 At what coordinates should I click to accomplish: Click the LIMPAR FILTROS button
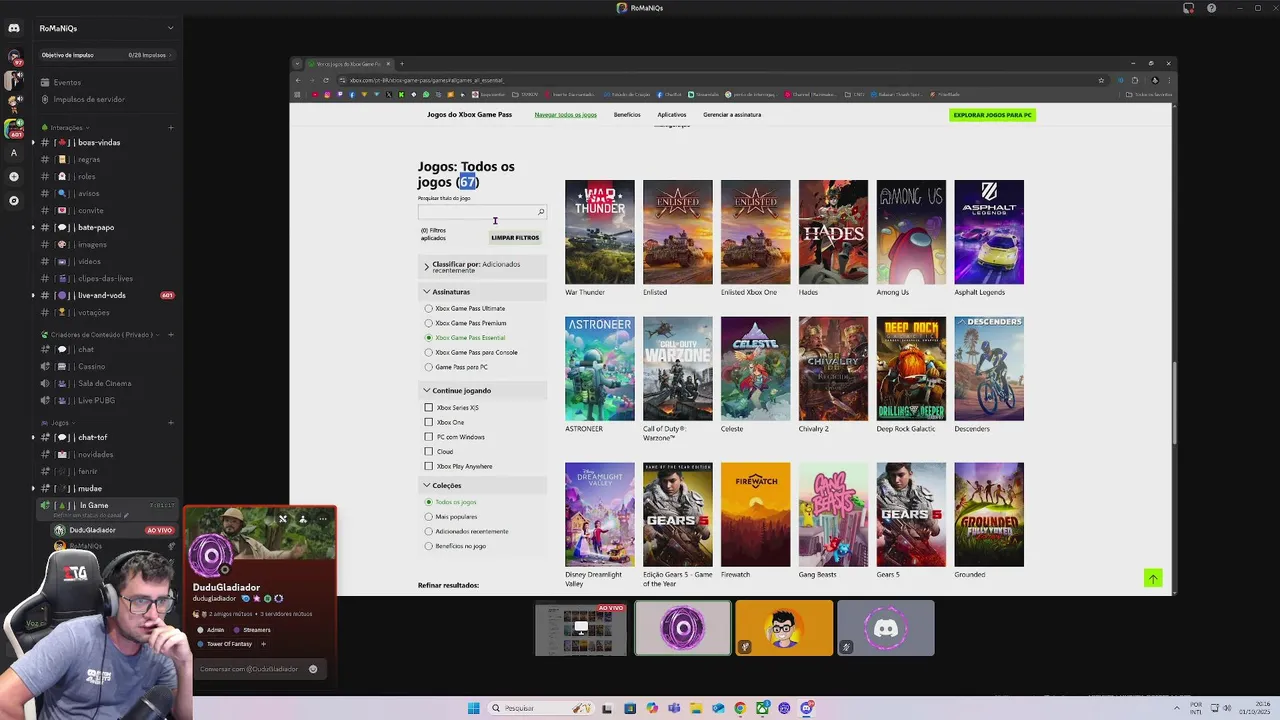515,238
